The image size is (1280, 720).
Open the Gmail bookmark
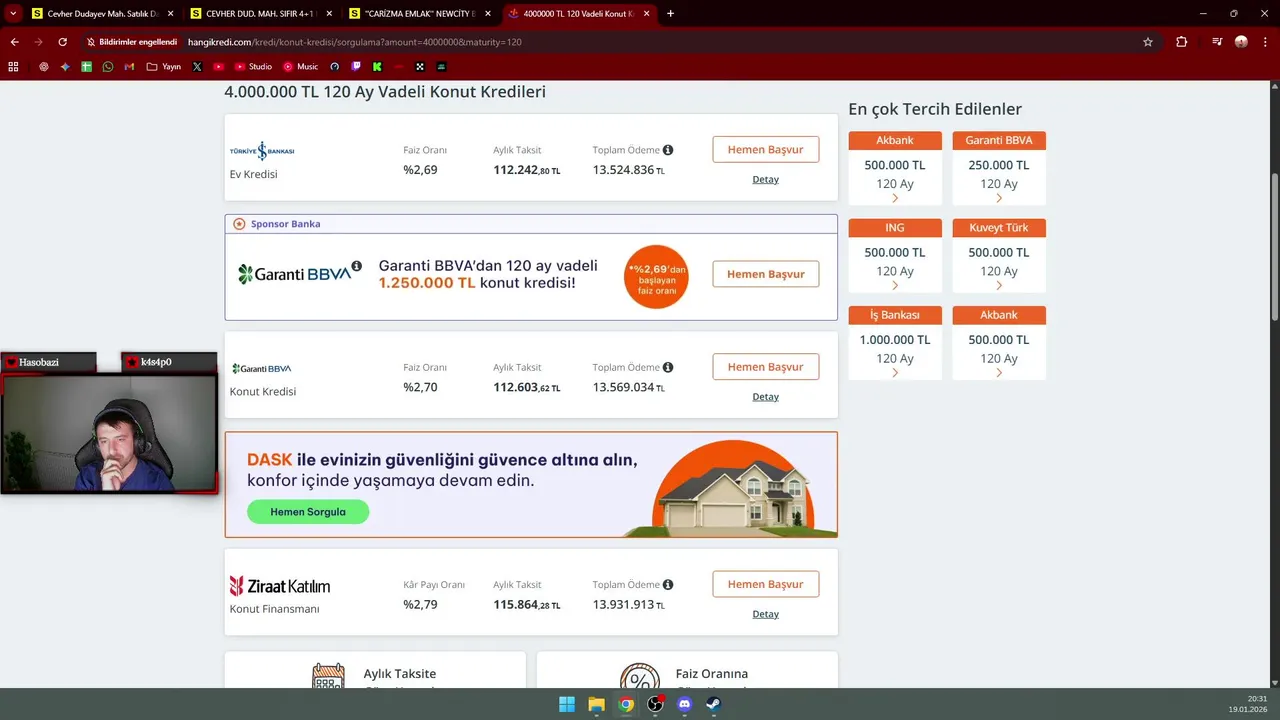pyautogui.click(x=129, y=67)
